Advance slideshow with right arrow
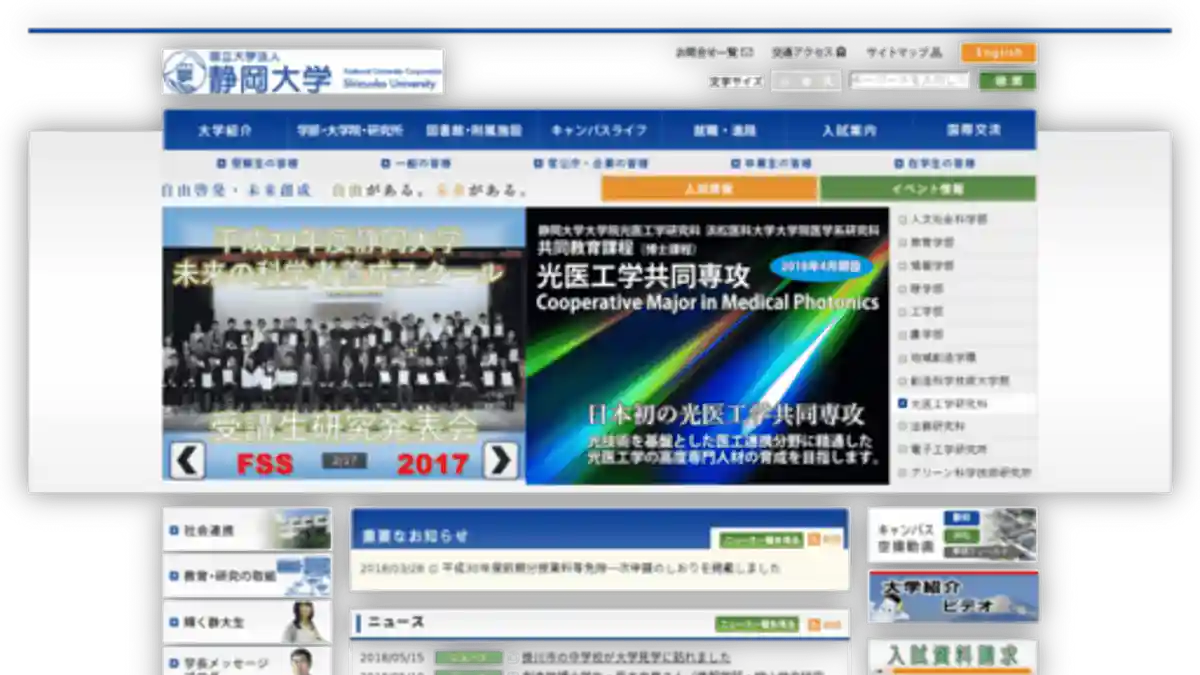Screen dimensions: 1200x675 coord(501,460)
